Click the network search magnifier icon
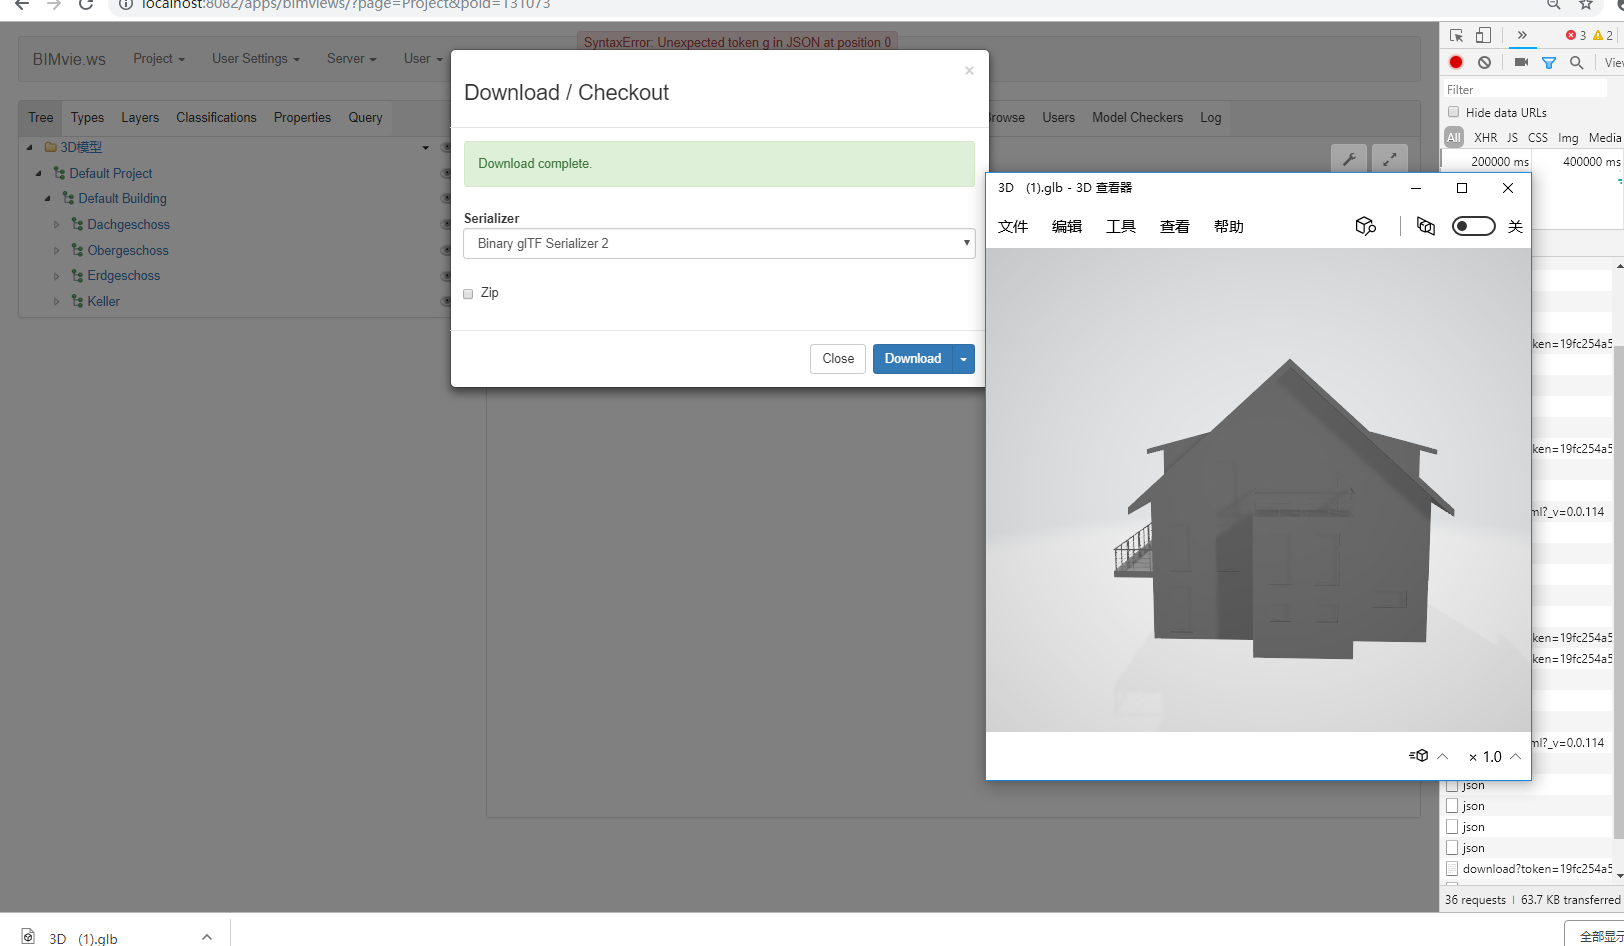This screenshot has width=1624, height=946. pyautogui.click(x=1577, y=62)
